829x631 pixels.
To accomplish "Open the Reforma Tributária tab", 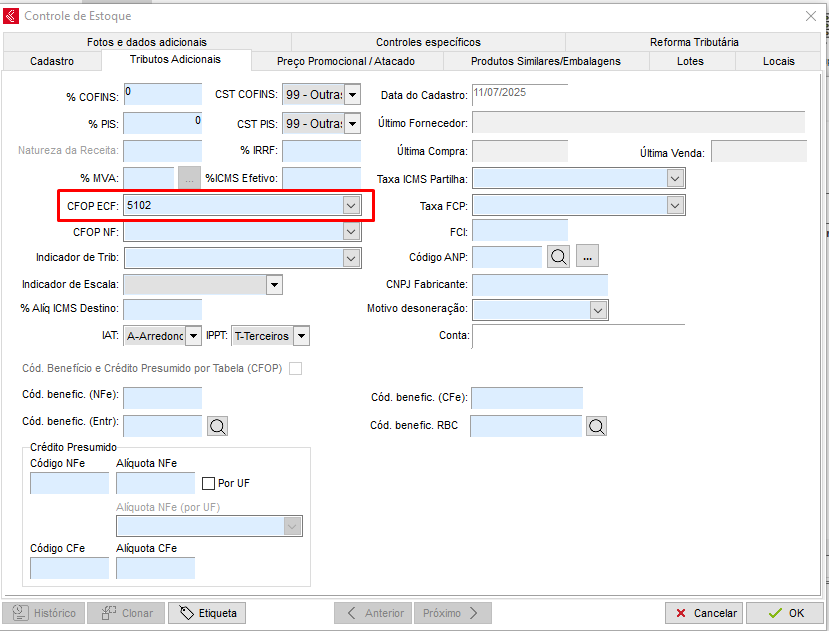I will coord(694,42).
